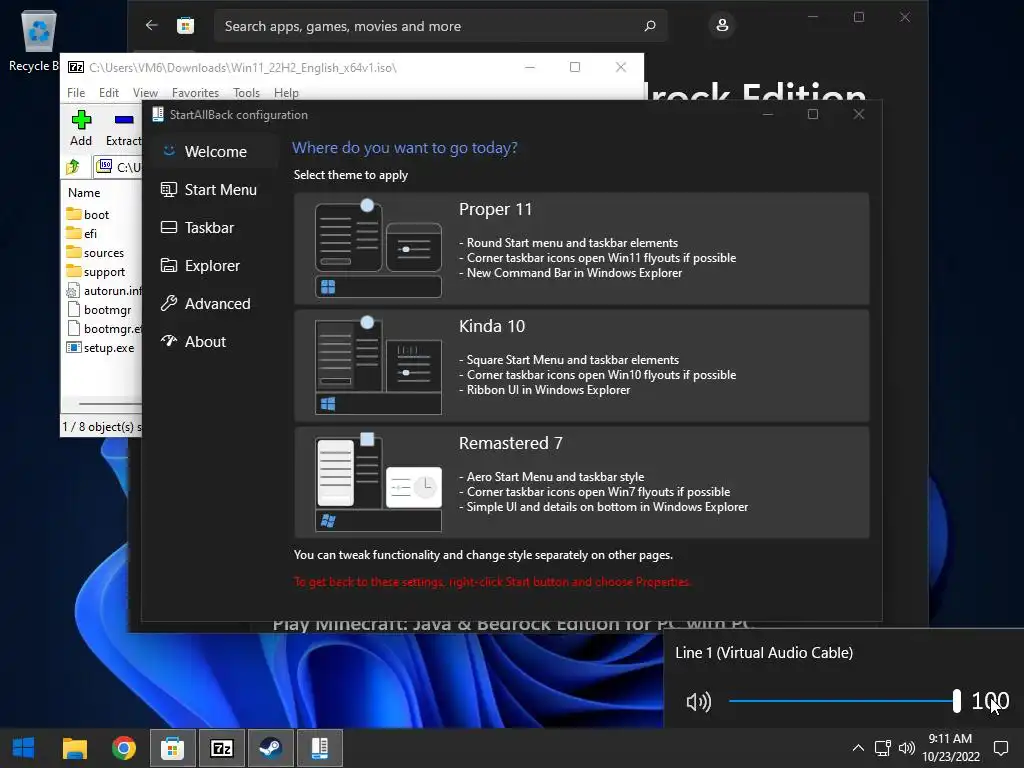1024x768 pixels.
Task: Launch Google Chrome from the taskbar
Action: [x=123, y=748]
